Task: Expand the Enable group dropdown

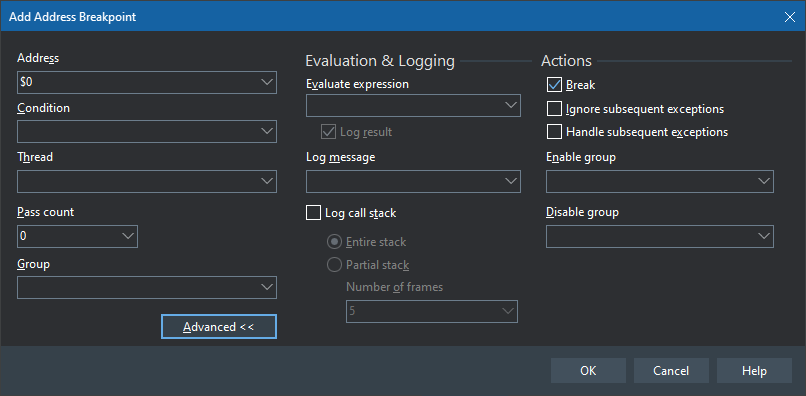Action: point(763,181)
